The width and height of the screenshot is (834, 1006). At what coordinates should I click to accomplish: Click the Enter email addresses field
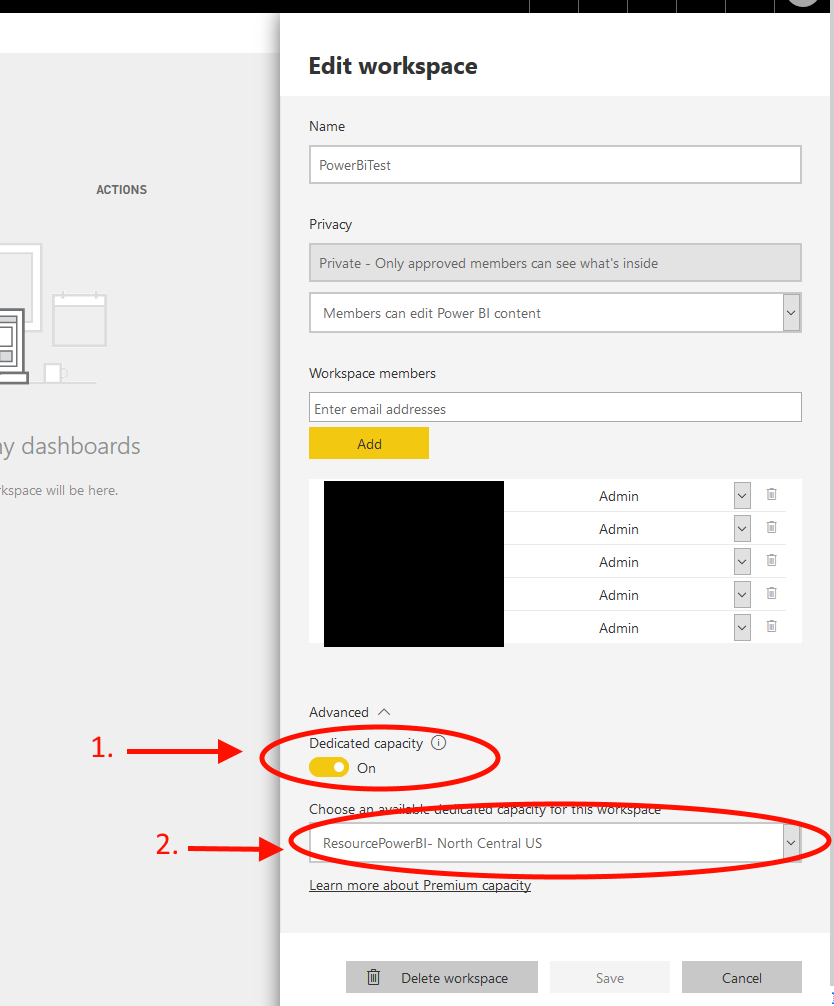(555, 407)
